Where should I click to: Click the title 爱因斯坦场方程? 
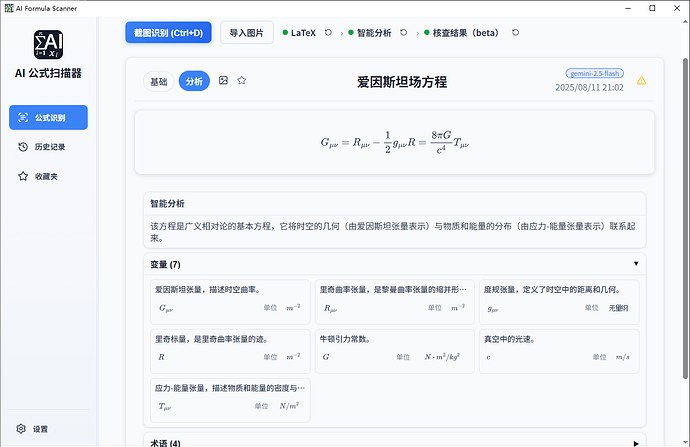click(402, 82)
